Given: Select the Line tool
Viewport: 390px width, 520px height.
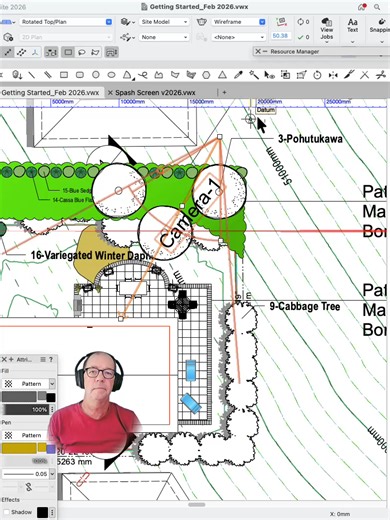Looking at the screenshot, I should coord(32,75).
